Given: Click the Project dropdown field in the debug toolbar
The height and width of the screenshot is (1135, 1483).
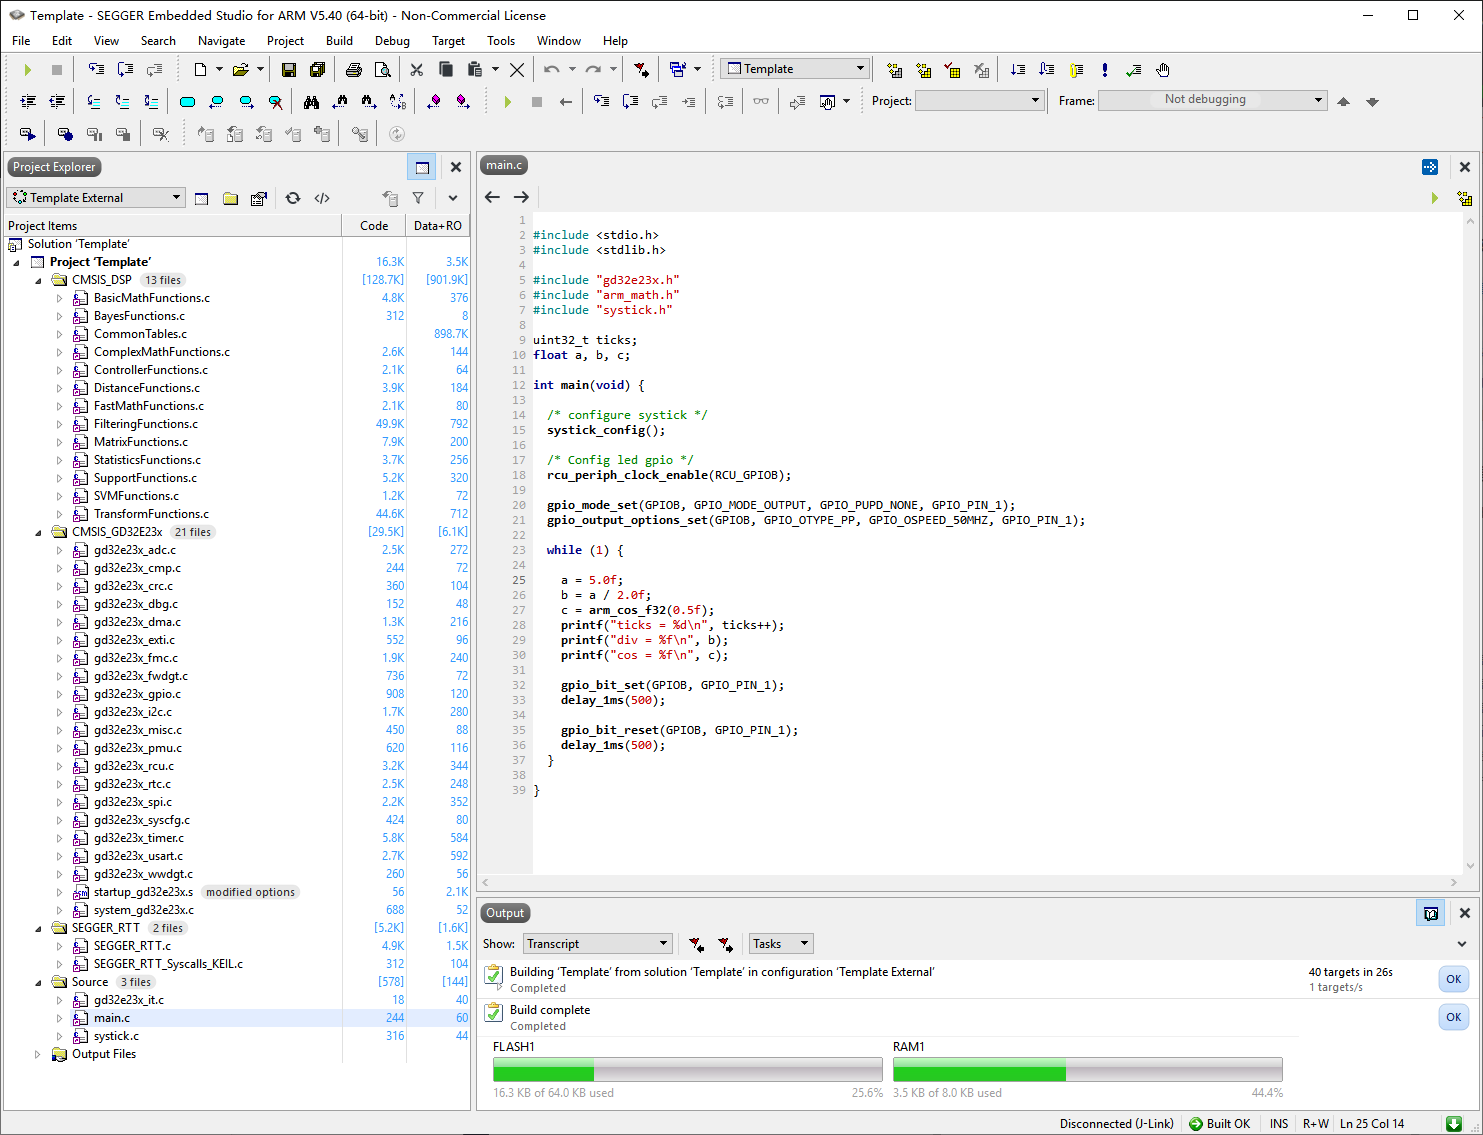Looking at the screenshot, I should (980, 100).
